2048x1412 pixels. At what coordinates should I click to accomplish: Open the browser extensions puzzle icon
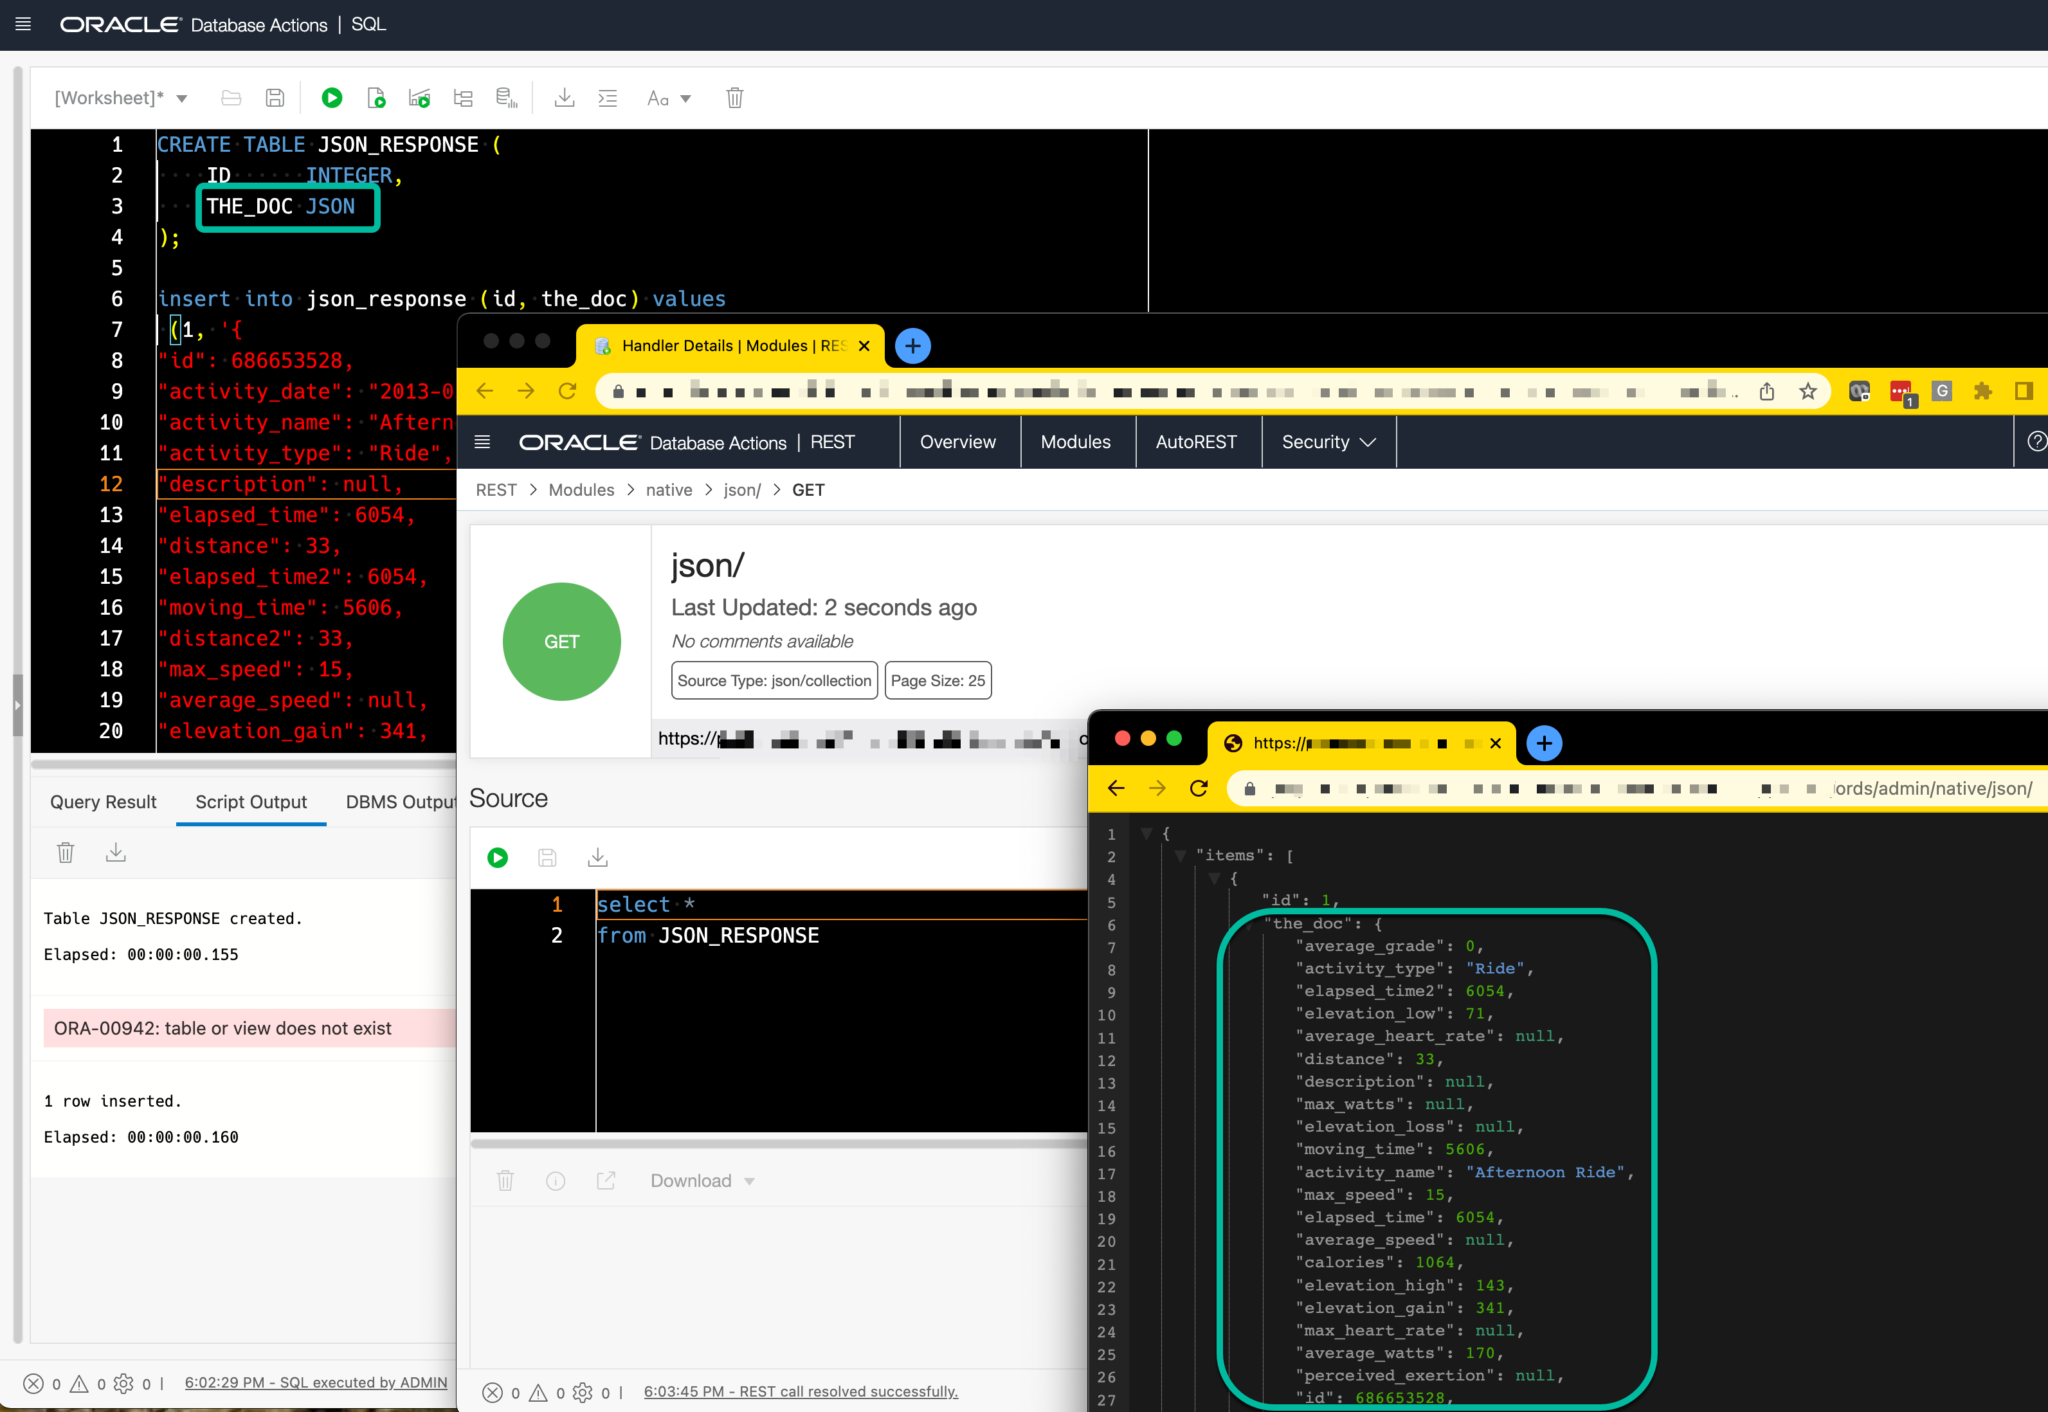(1983, 391)
